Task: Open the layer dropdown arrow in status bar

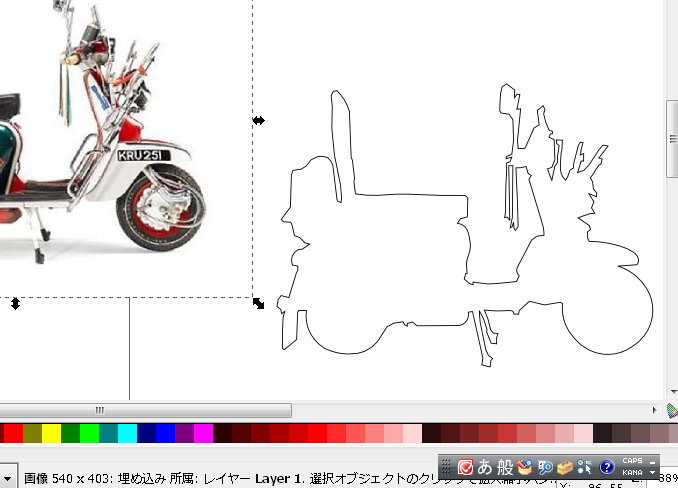Action: (8, 478)
